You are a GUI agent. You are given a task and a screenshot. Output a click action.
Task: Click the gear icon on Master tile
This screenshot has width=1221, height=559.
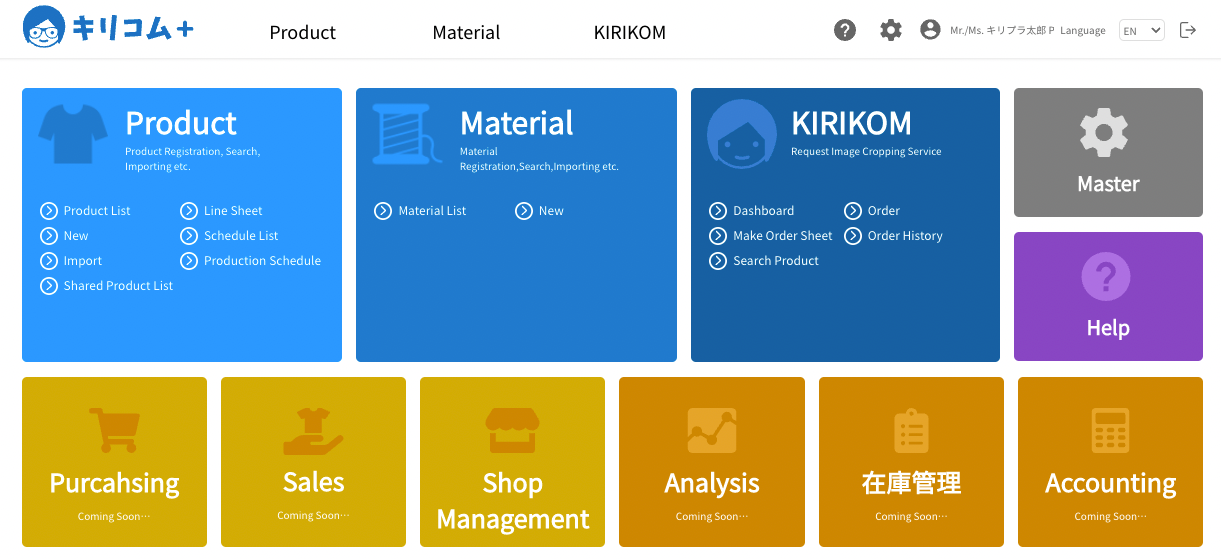[x=1105, y=133]
